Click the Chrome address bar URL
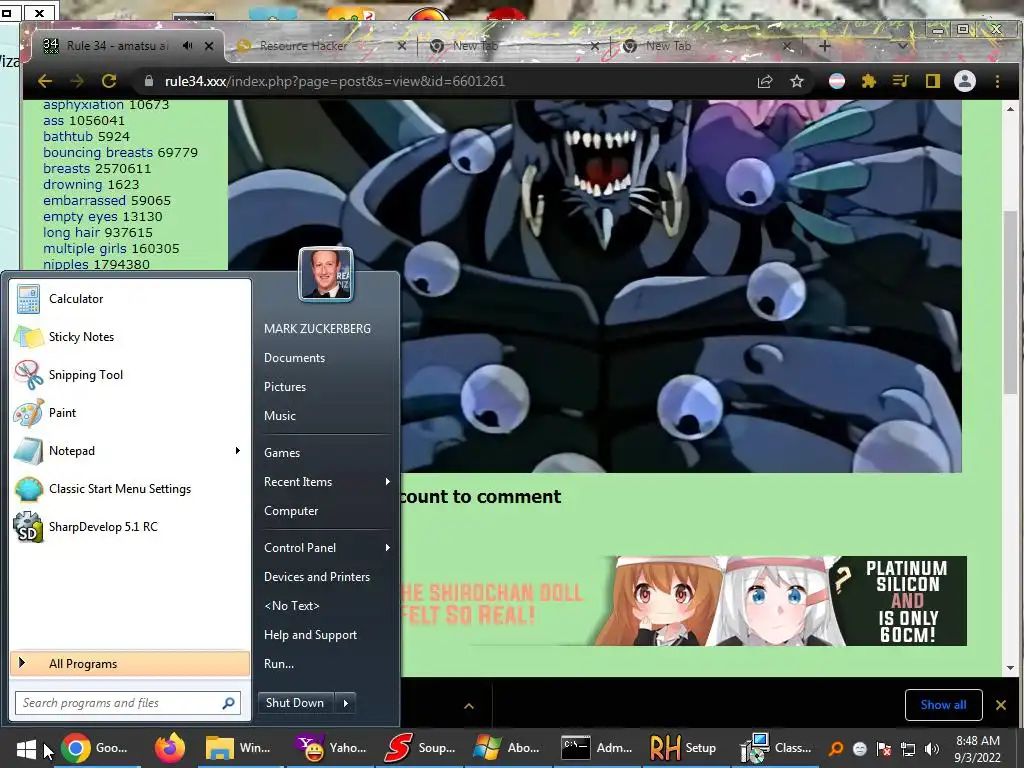Screen dimensions: 1024x768 point(335,81)
